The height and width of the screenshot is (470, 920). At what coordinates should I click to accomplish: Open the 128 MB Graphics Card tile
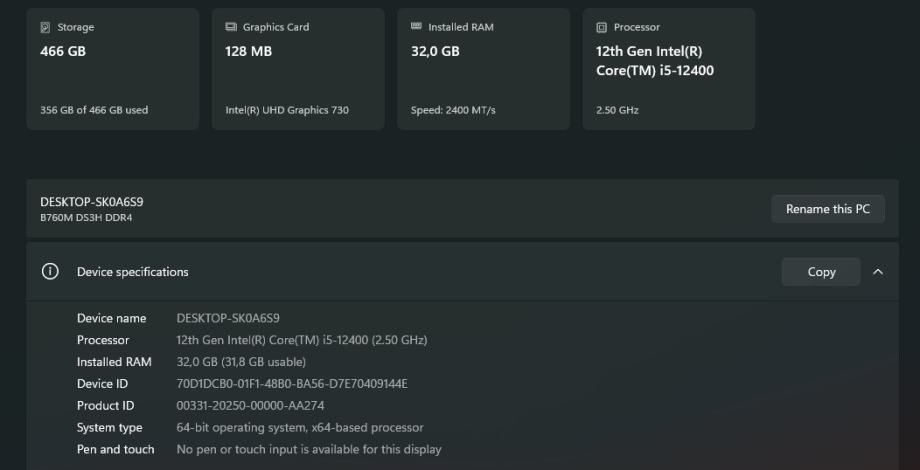click(249, 51)
